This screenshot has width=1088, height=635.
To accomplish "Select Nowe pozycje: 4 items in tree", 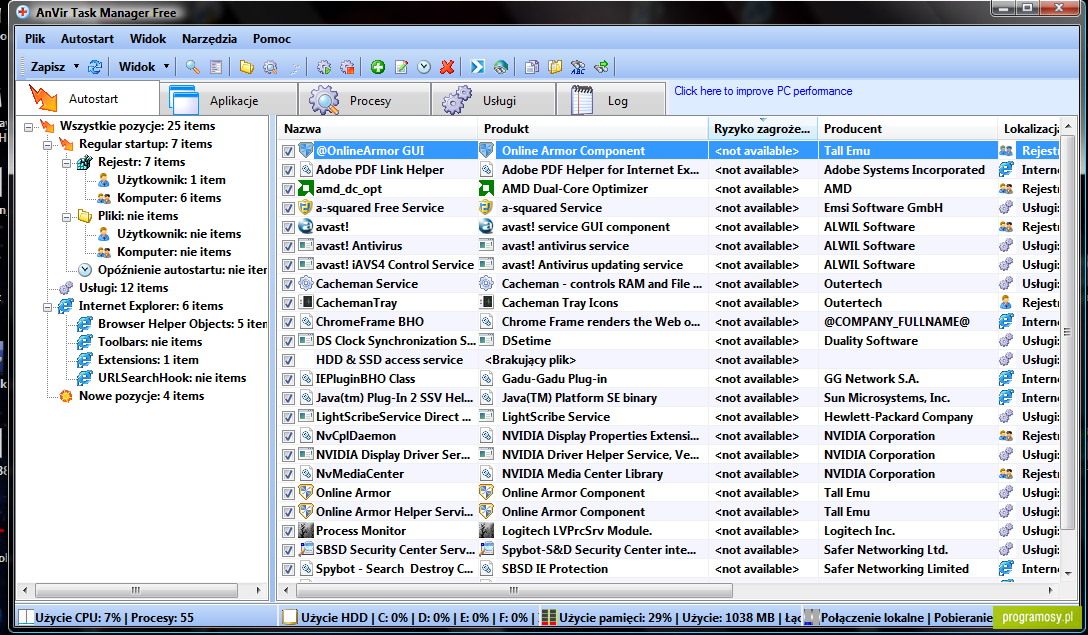I will (142, 396).
